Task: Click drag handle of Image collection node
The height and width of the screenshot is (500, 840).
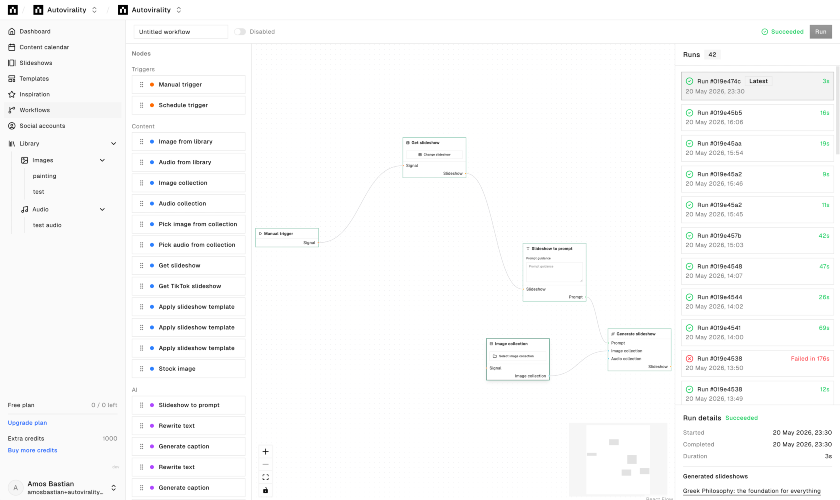Action: click(x=141, y=183)
